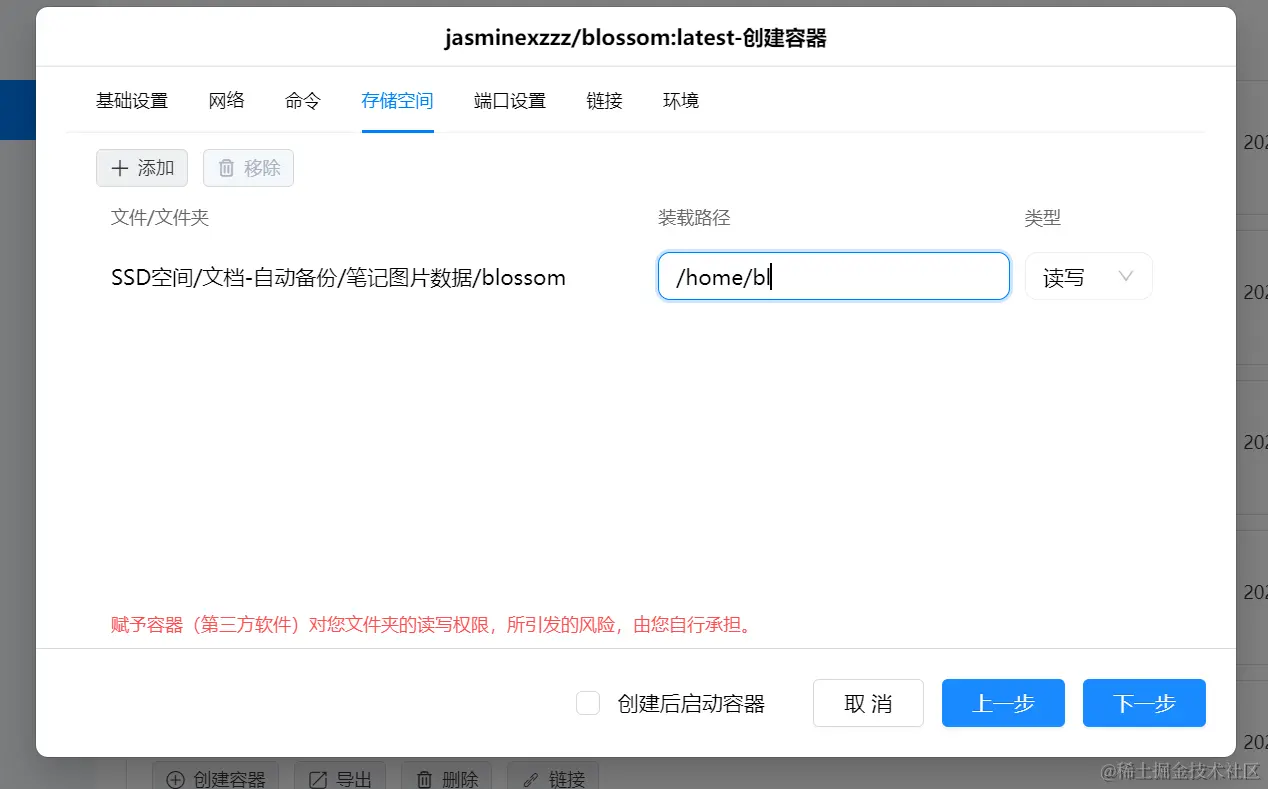Click the 导出 export icon
Image resolution: width=1268 pixels, height=789 pixels.
click(317, 778)
